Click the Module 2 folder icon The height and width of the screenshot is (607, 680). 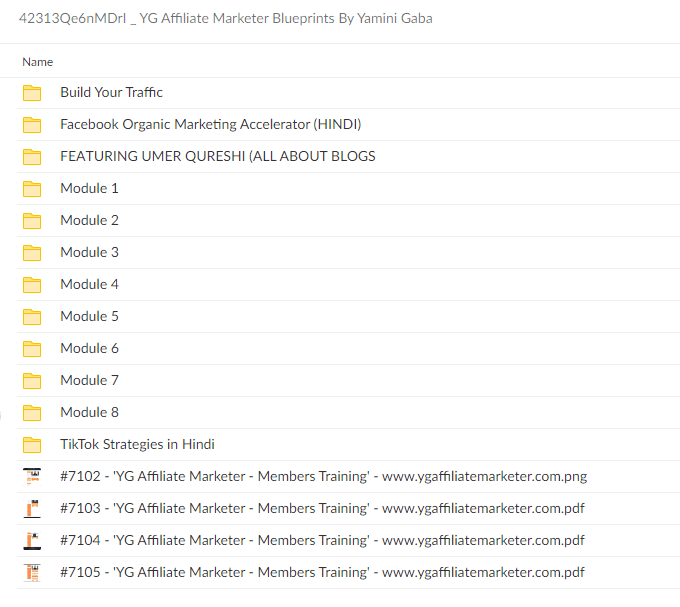(32, 221)
